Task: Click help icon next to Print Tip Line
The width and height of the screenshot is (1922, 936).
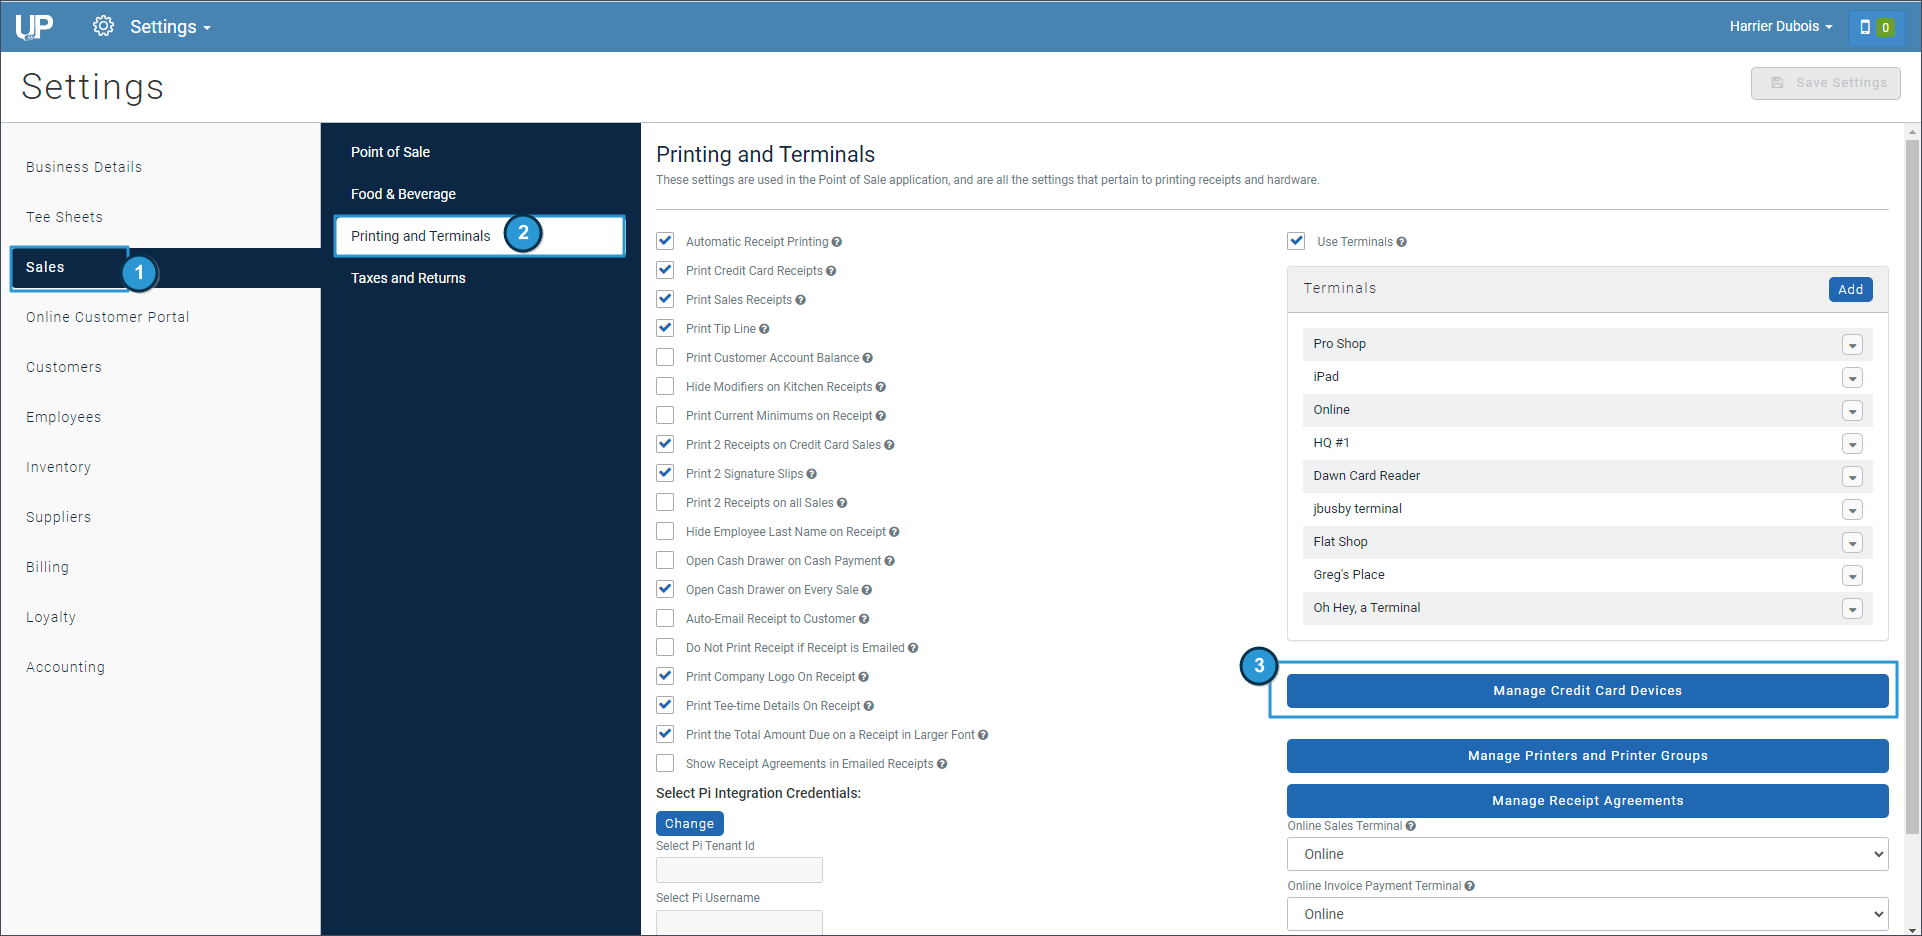Action: (x=764, y=329)
